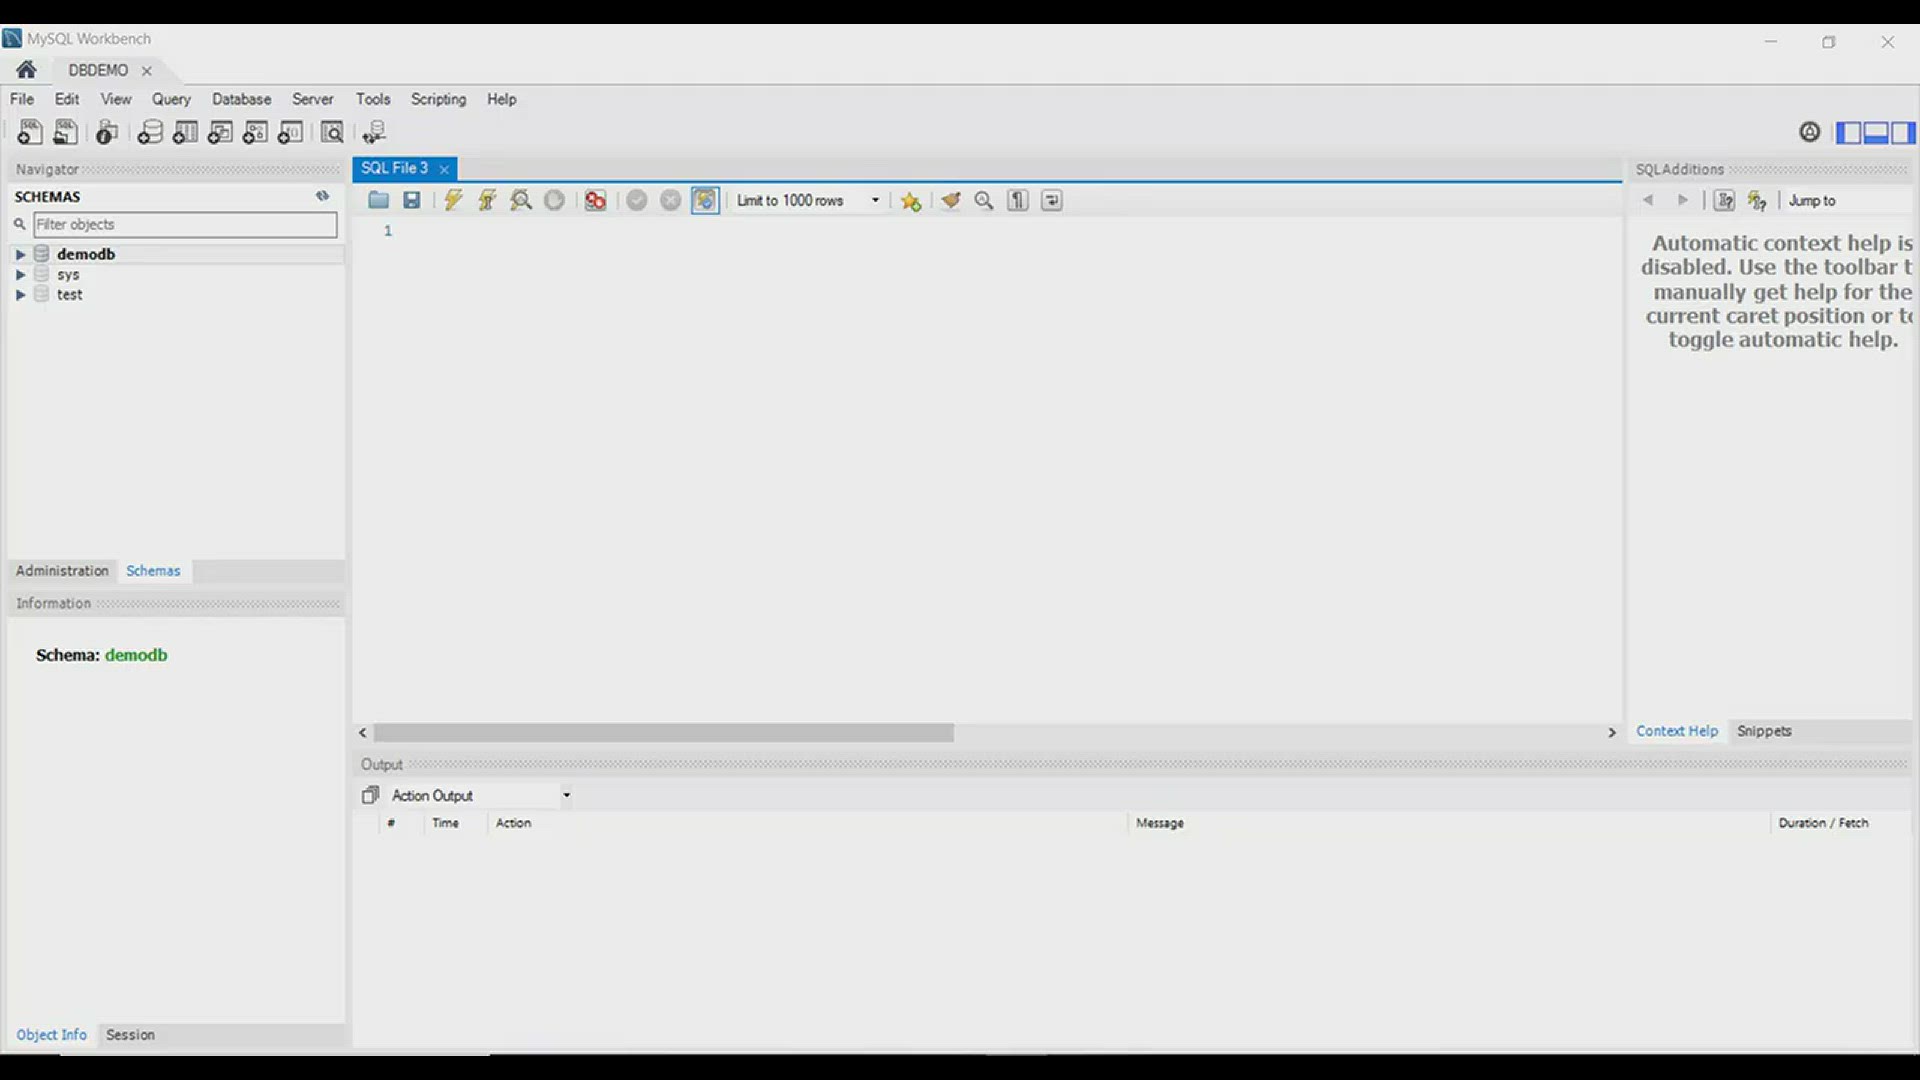Image resolution: width=1920 pixels, height=1080 pixels.
Task: Stop the query being executed
Action: point(554,200)
